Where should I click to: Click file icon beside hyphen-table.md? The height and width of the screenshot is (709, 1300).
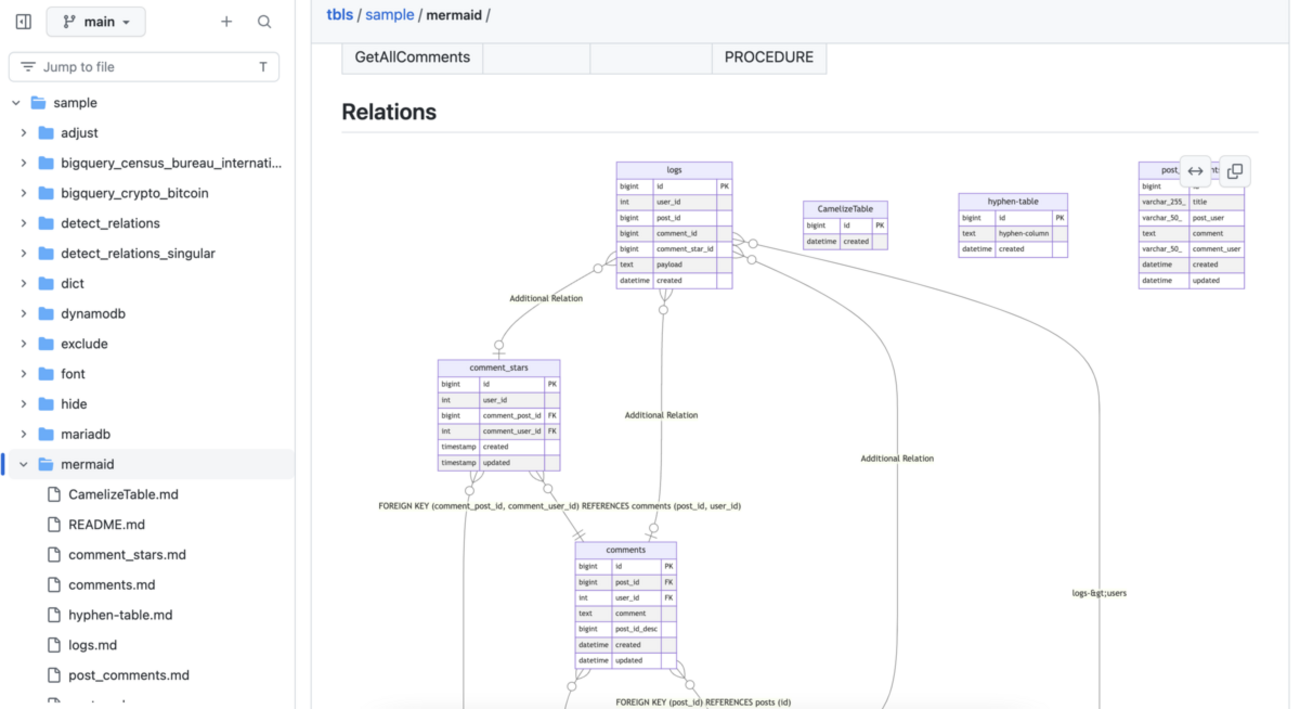tap(54, 615)
